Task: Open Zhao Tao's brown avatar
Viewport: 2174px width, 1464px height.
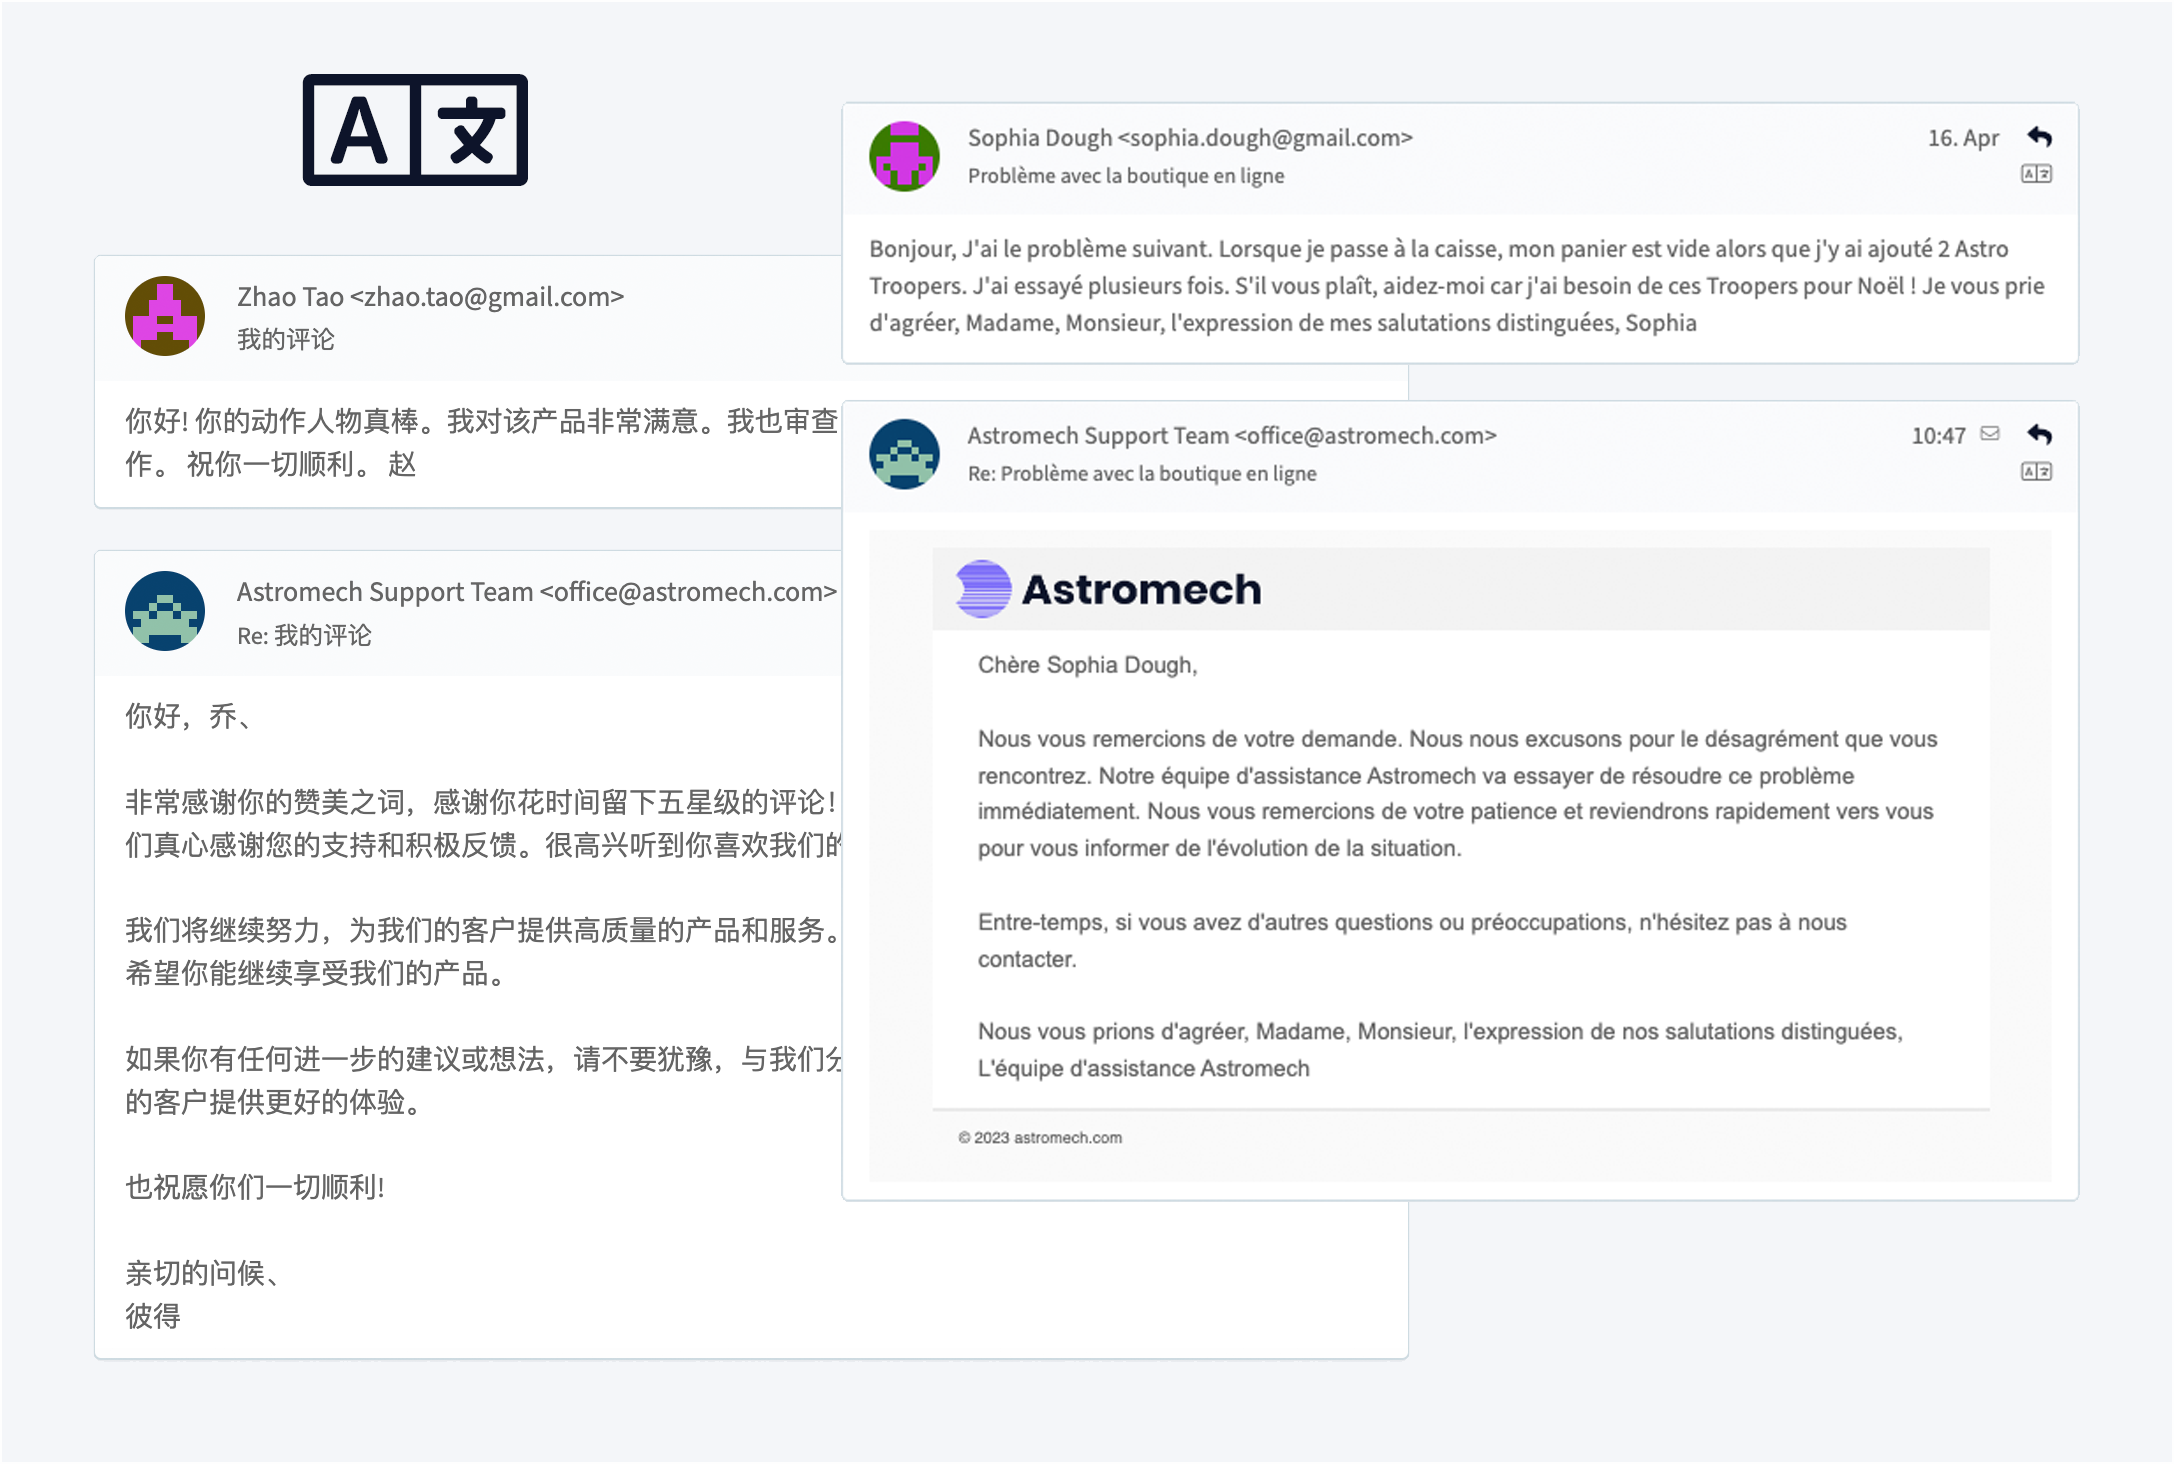Action: [x=165, y=316]
